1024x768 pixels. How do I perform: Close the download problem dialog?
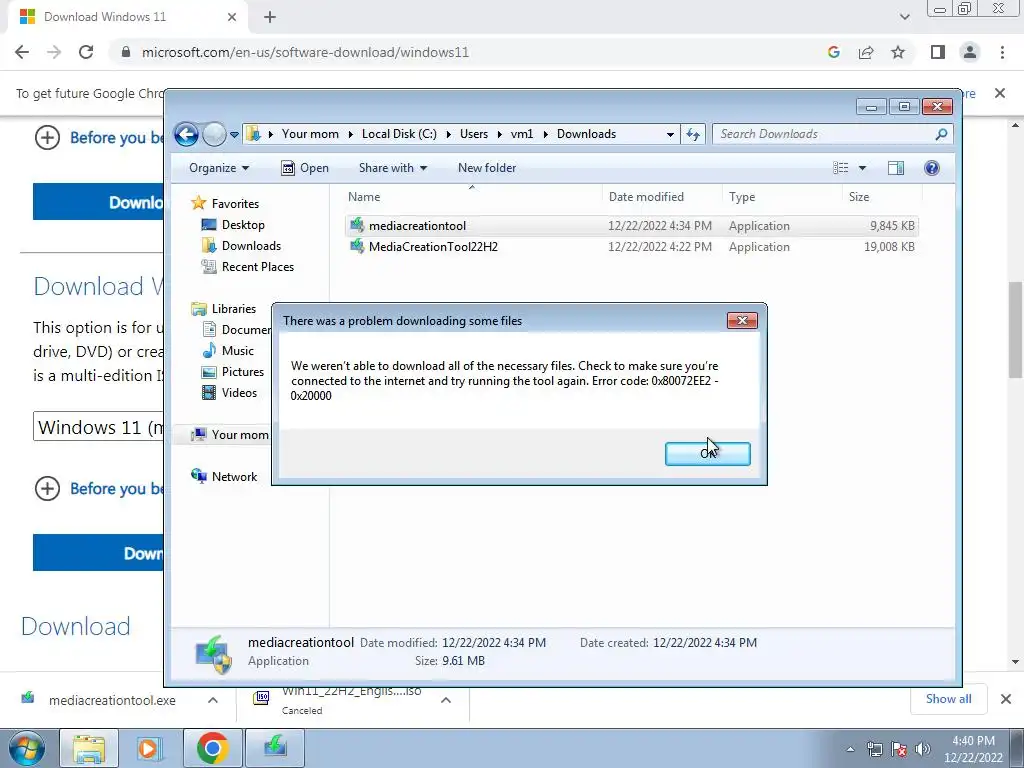click(x=743, y=321)
